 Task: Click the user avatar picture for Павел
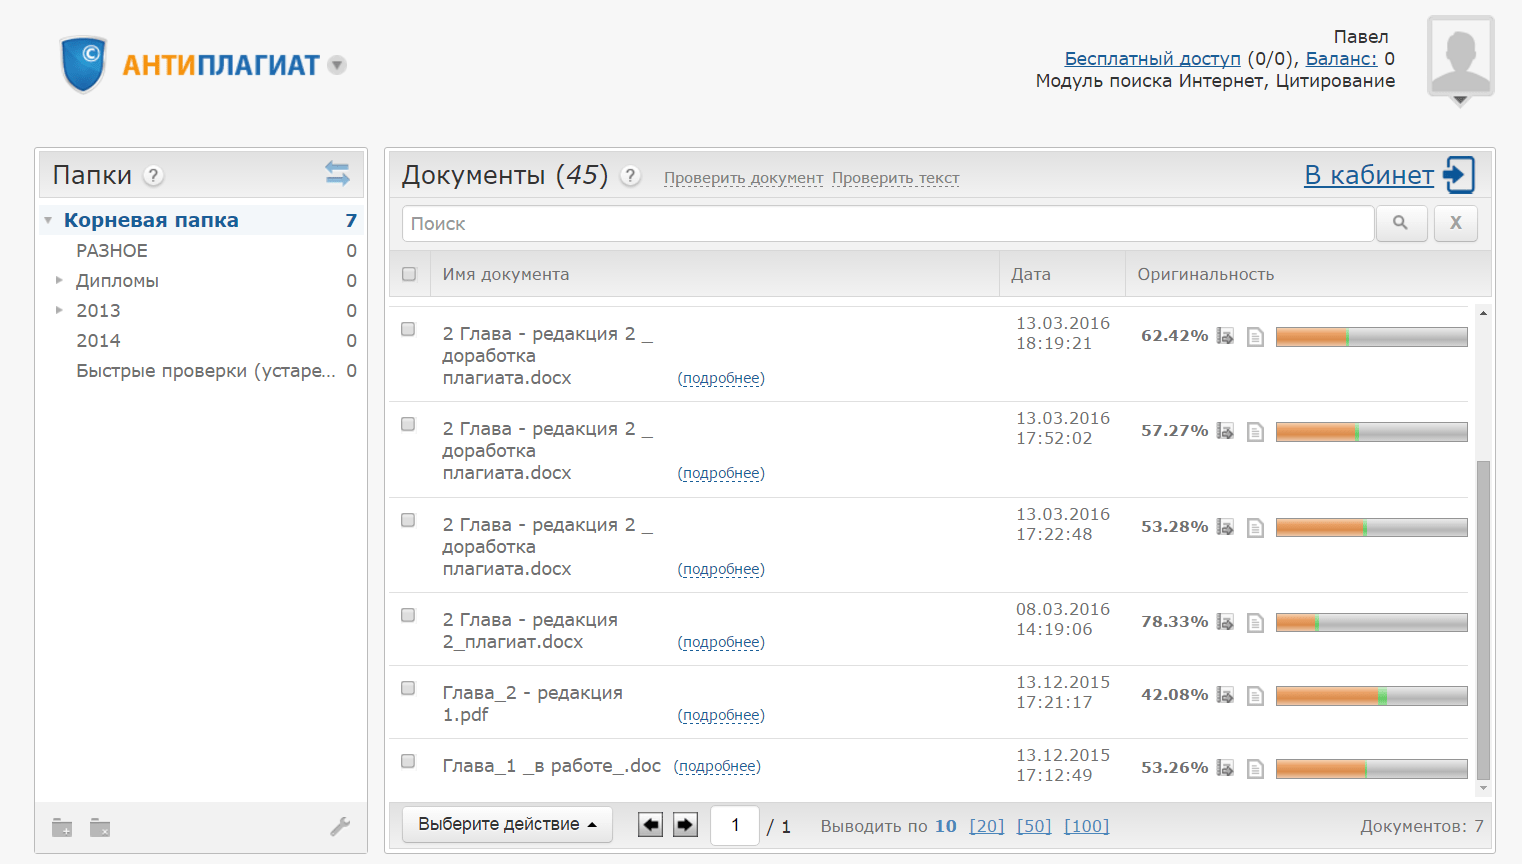click(x=1460, y=55)
